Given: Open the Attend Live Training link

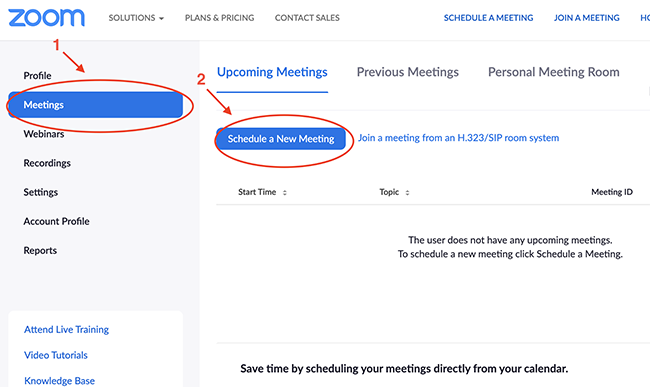Looking at the screenshot, I should (66, 329).
